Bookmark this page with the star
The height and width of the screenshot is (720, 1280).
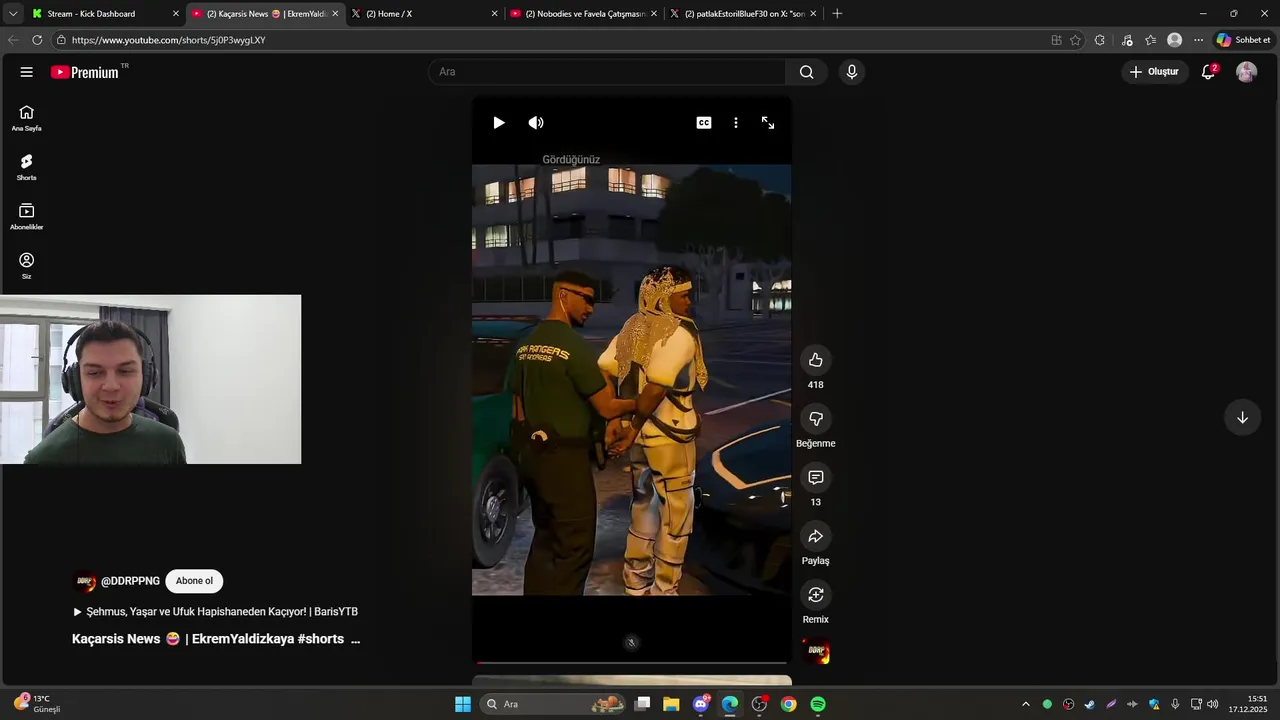(x=1075, y=40)
